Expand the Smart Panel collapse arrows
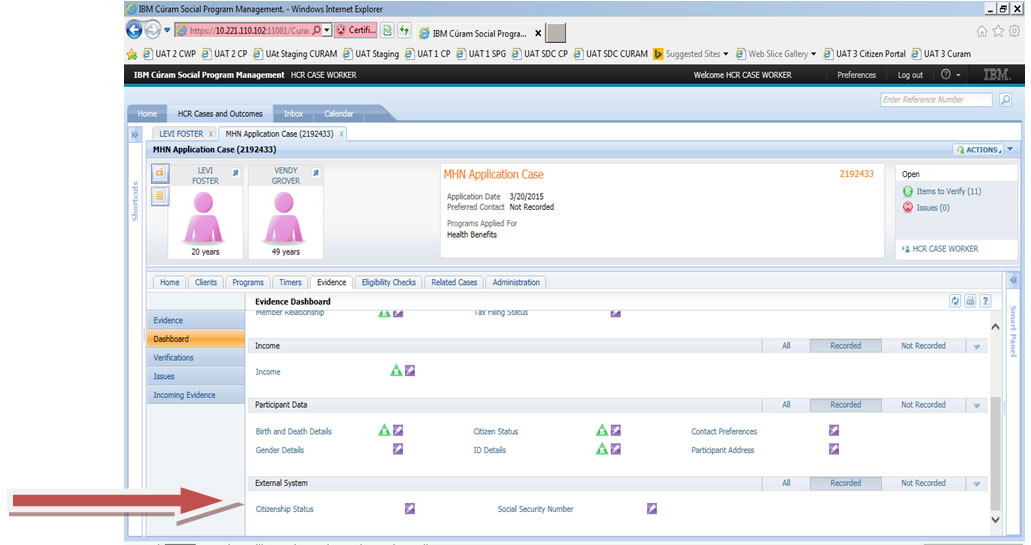1031x545 pixels. [x=1013, y=280]
